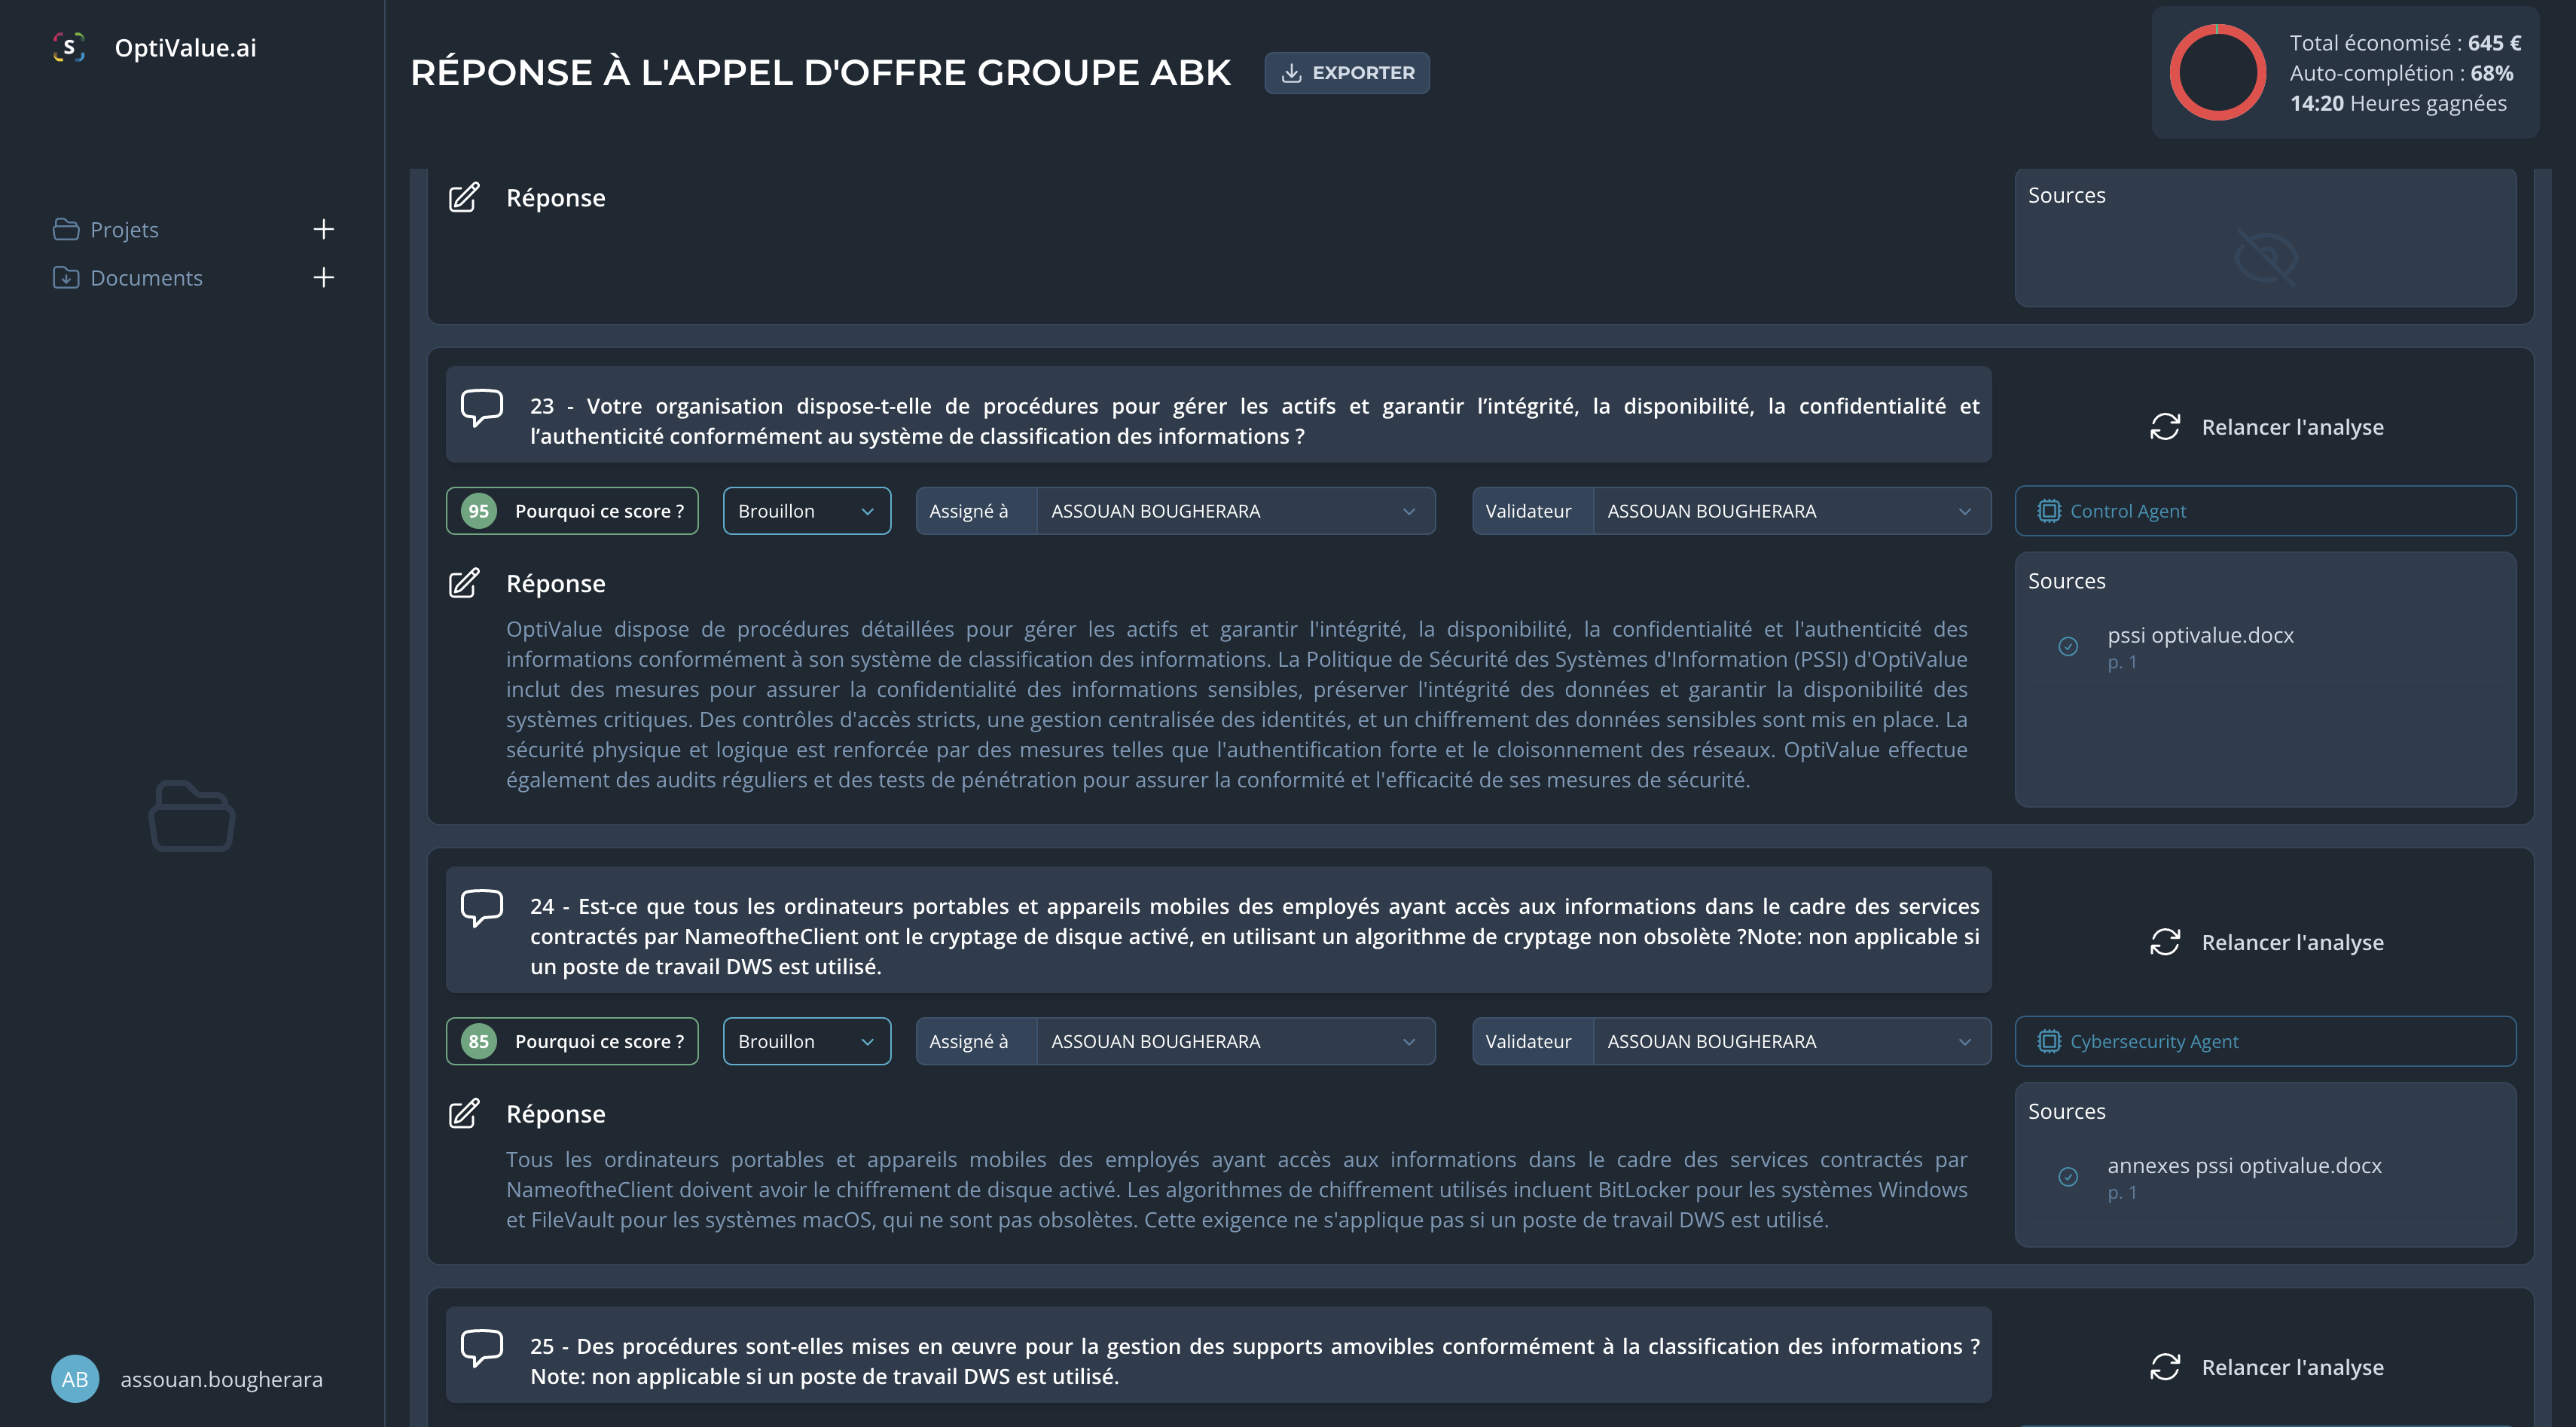
Task: Click the Cybersecurity Agent chip icon
Action: pos(2049,1041)
